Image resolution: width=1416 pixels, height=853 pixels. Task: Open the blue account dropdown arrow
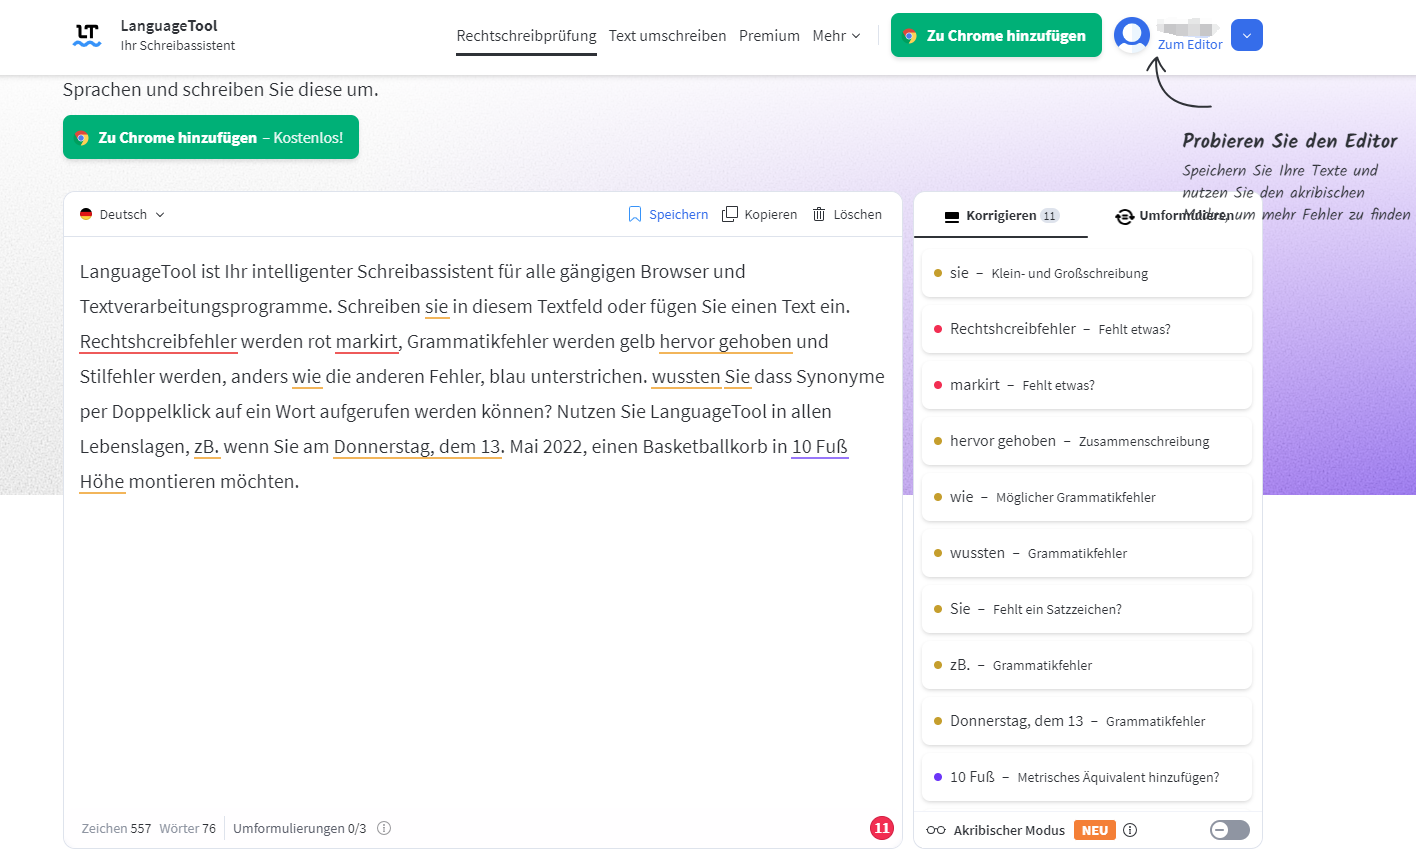pyautogui.click(x=1247, y=35)
